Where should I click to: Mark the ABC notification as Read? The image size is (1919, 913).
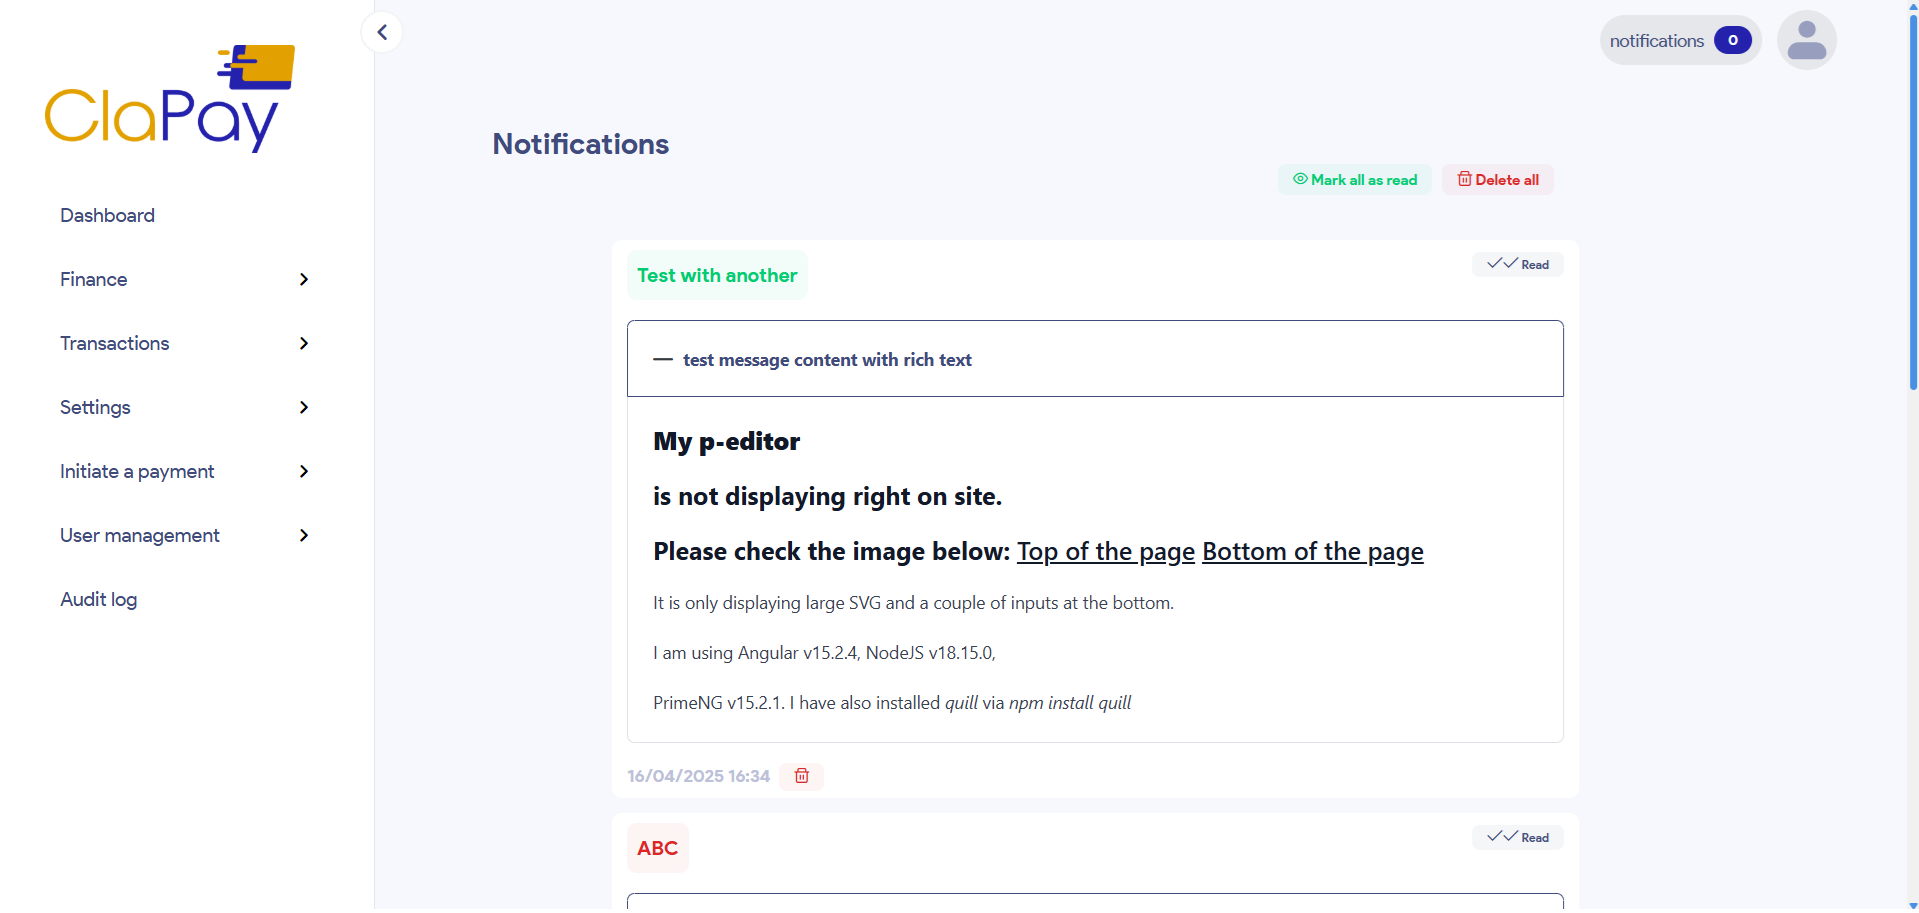coord(1517,837)
